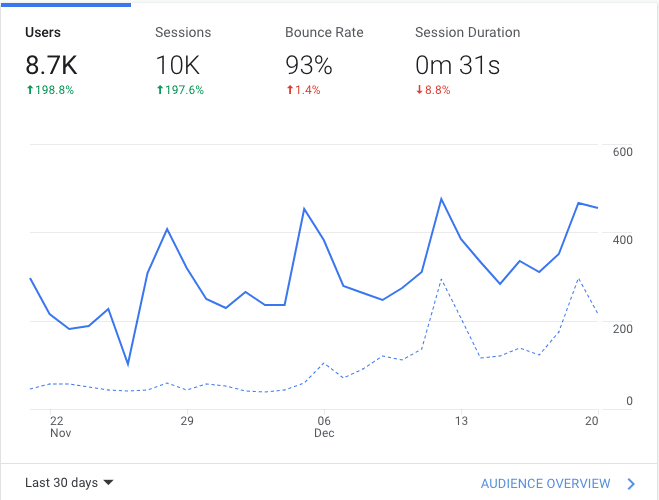Click the 0m 31s duration value

pyautogui.click(x=457, y=66)
